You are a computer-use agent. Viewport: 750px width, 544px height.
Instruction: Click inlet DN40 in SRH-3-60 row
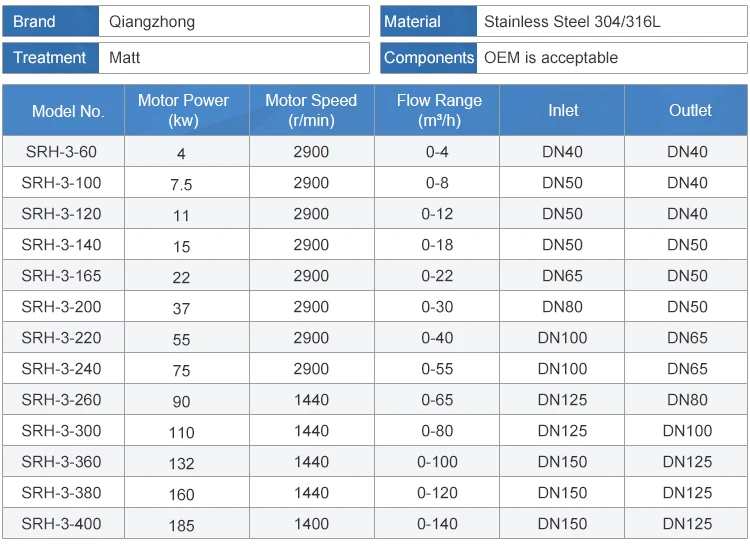tap(562, 152)
